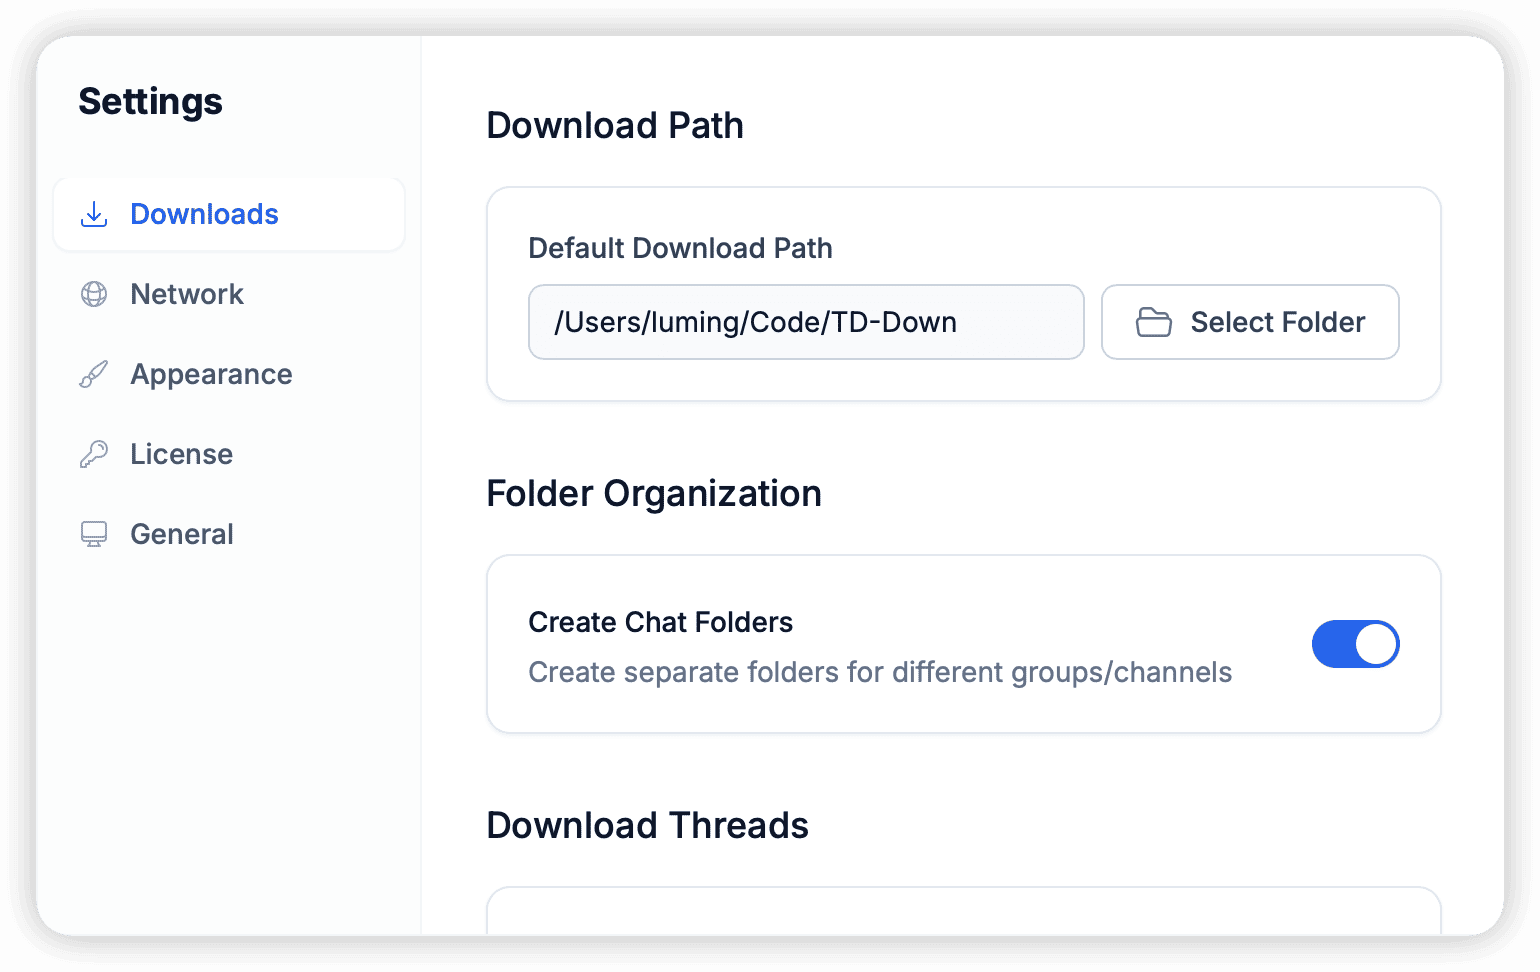Screen dimensions: 1540x972
Task: Click the download arrow icon beside Downloads
Action: 93,214
